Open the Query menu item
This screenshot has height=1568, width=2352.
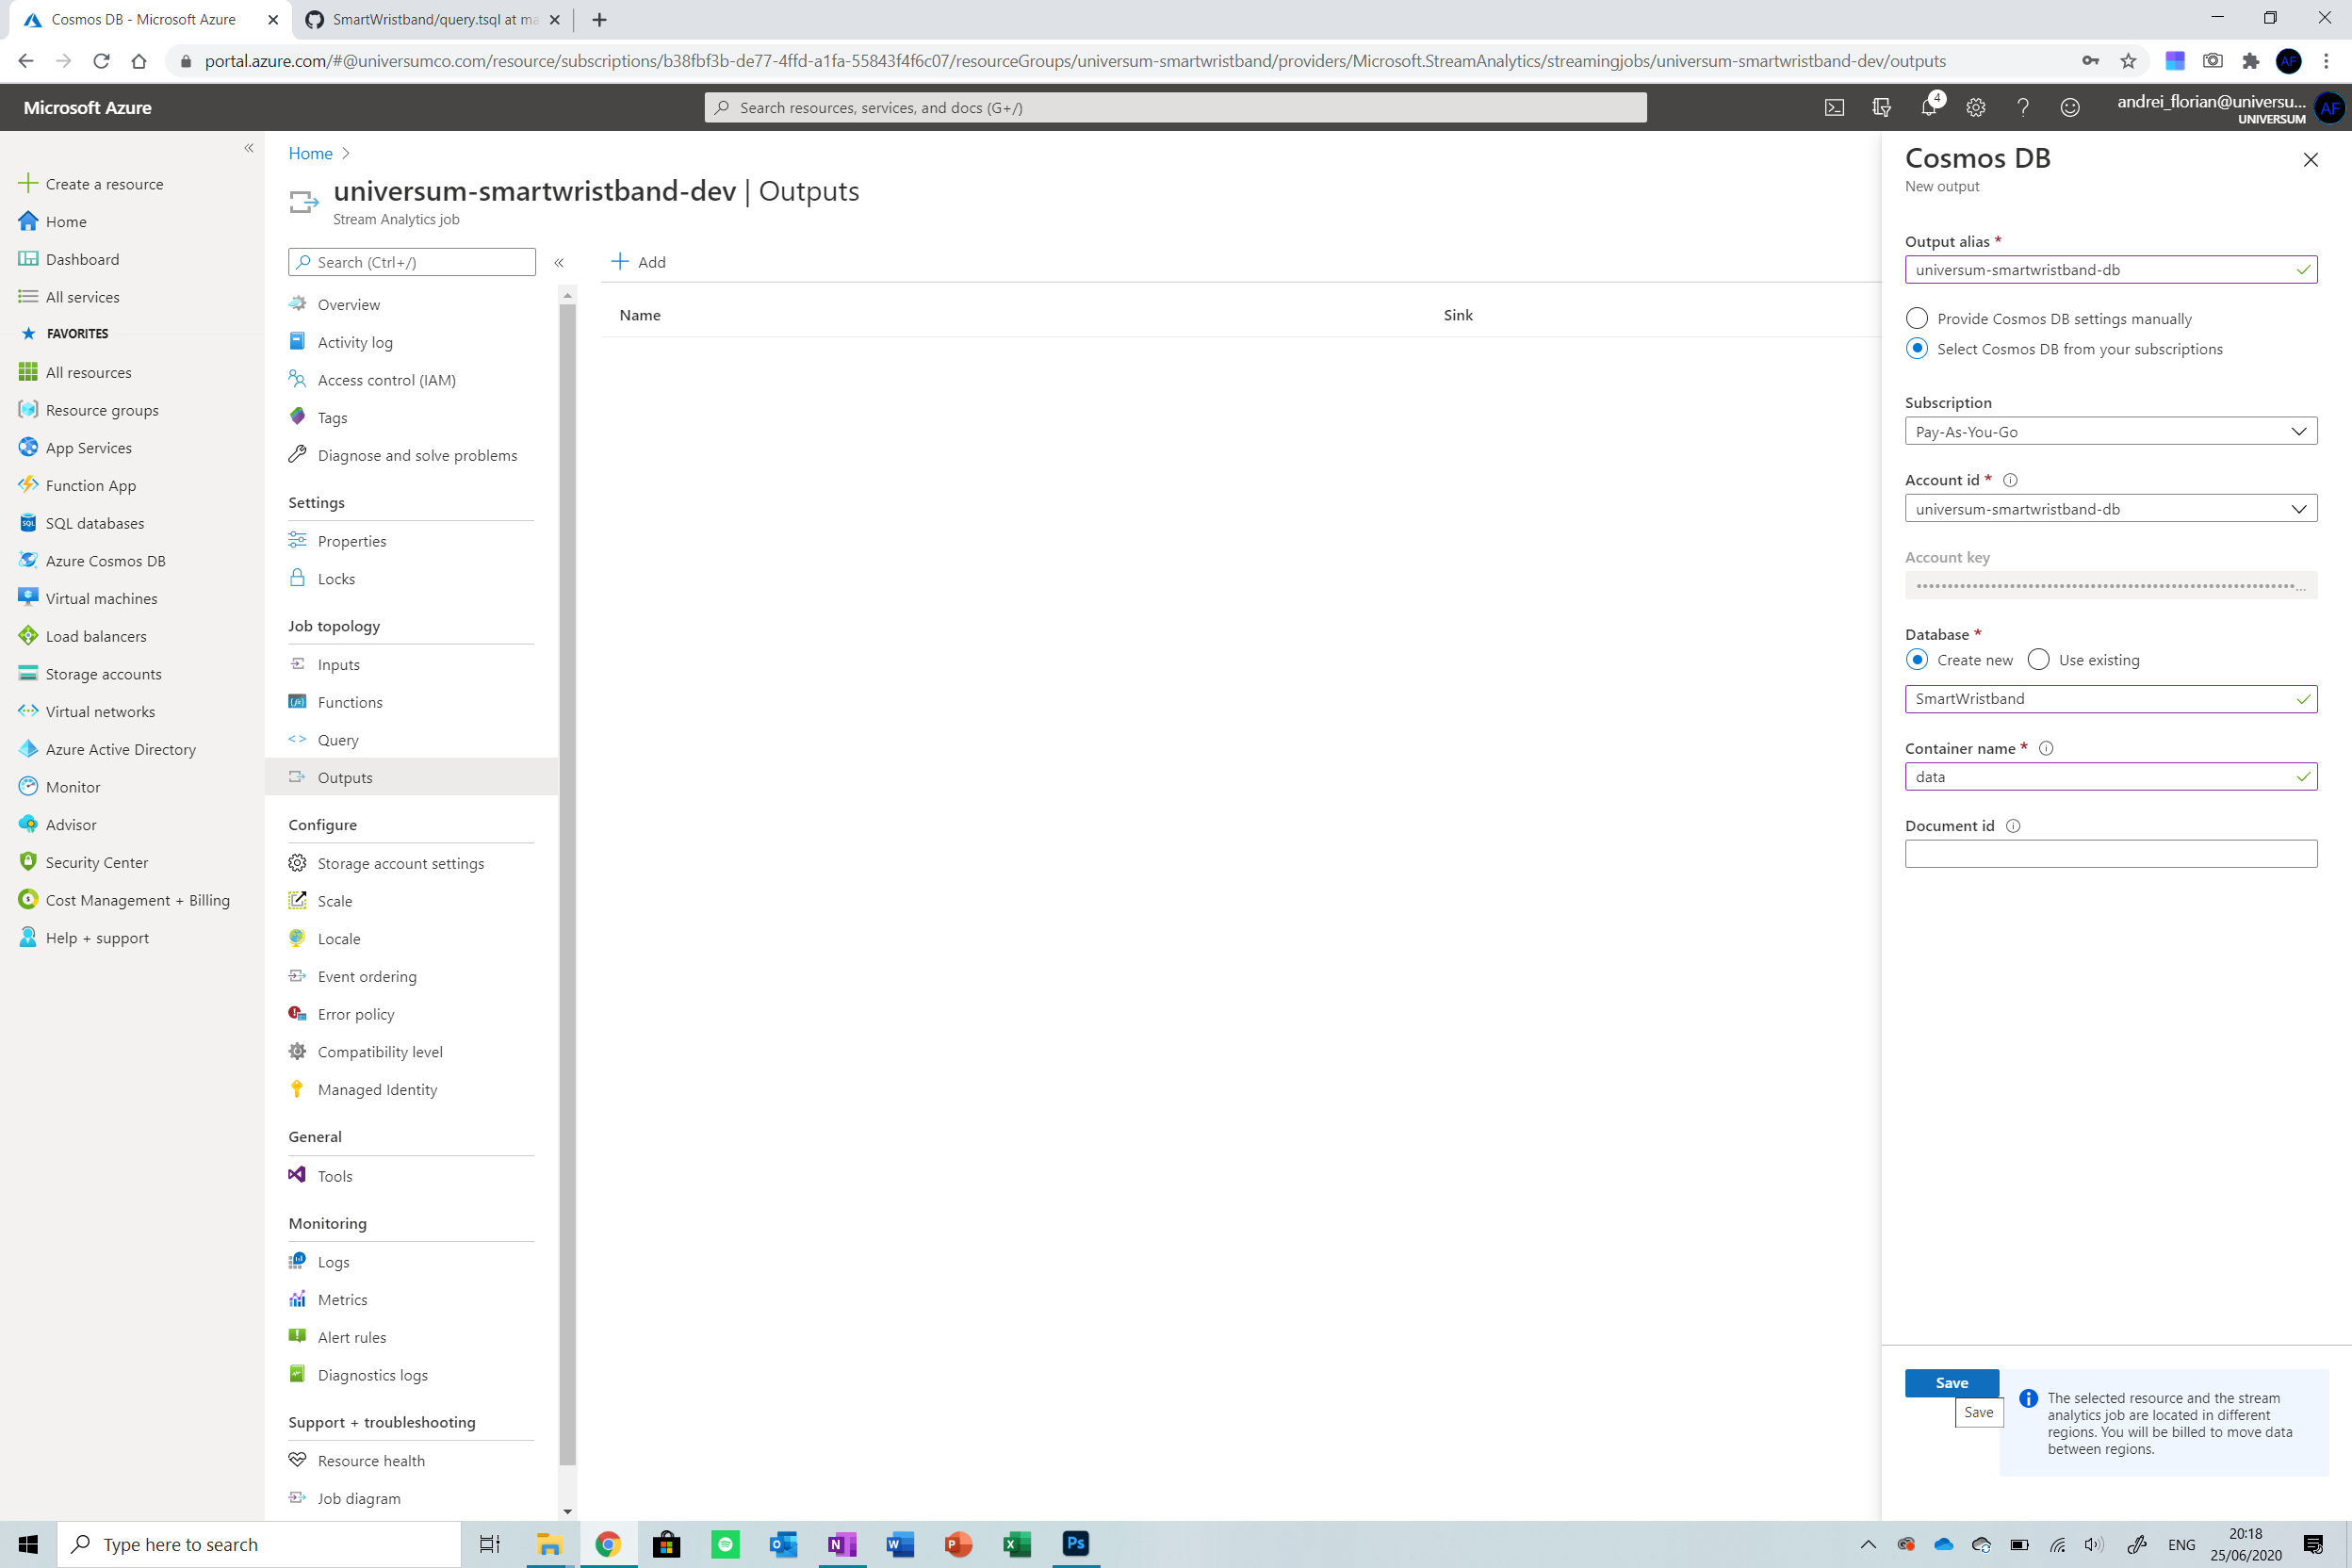(x=337, y=740)
